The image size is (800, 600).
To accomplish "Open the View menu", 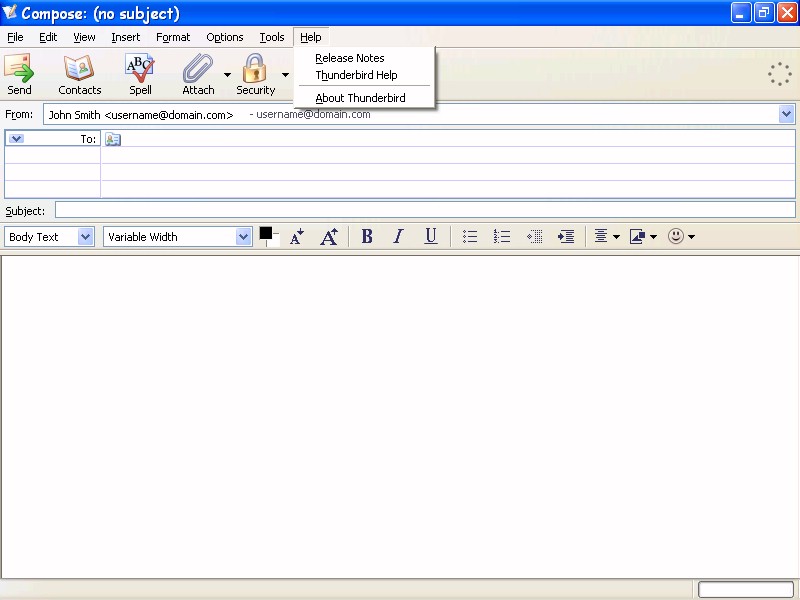I will click(x=84, y=37).
